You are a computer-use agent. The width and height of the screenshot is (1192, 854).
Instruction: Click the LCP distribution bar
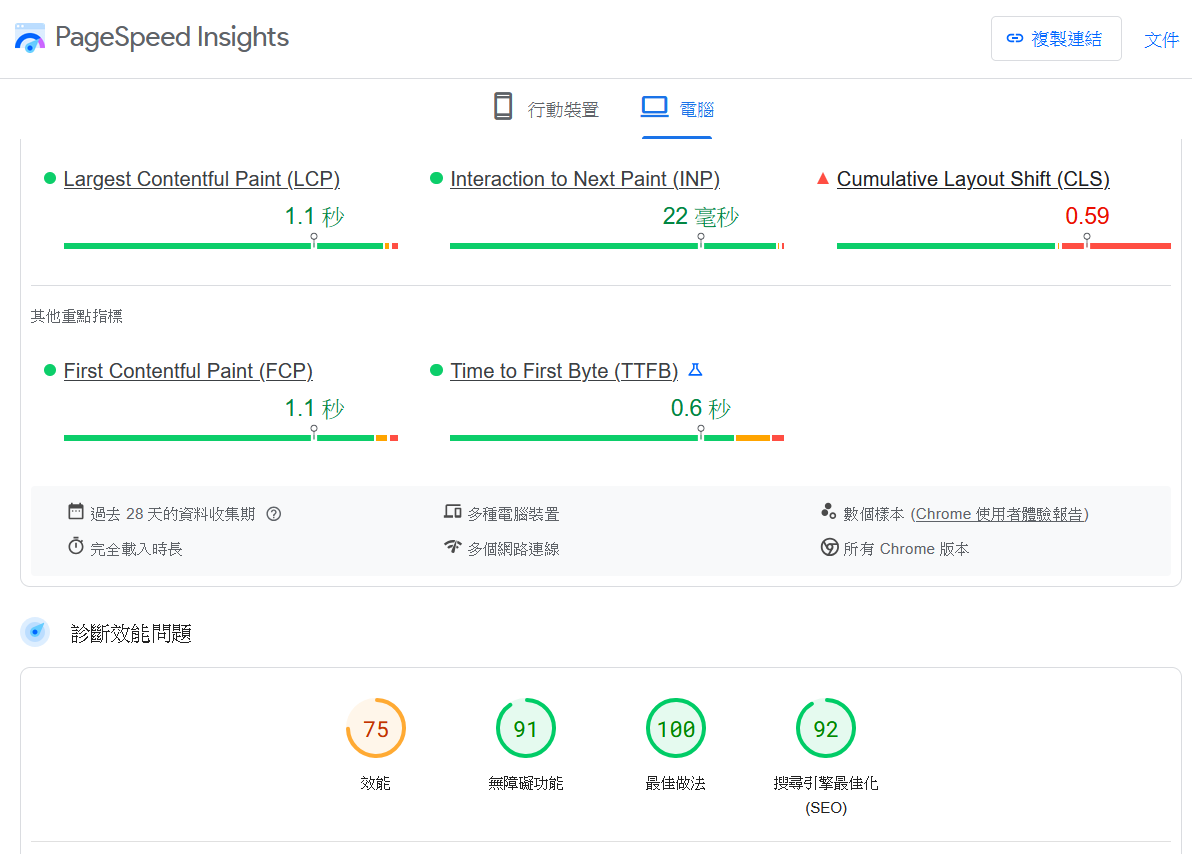[x=231, y=246]
